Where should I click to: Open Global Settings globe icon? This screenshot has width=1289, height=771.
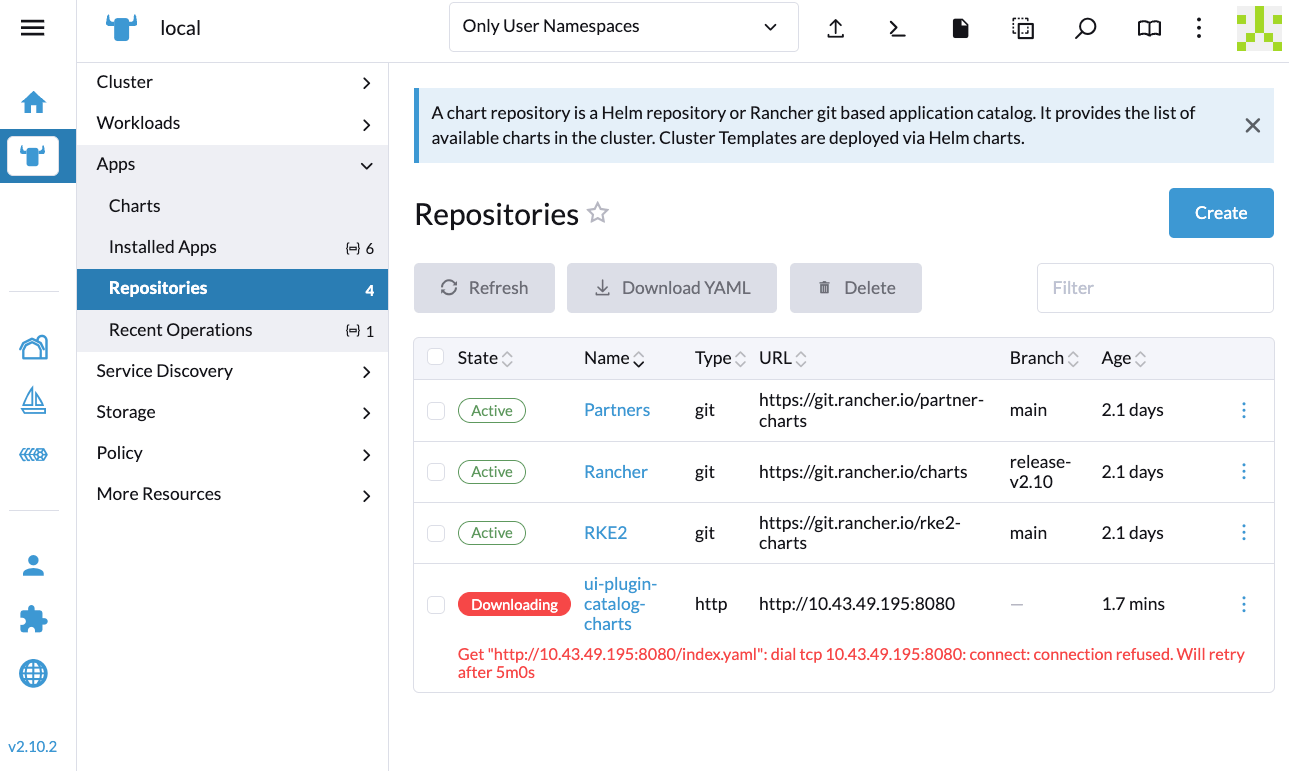(x=33, y=674)
